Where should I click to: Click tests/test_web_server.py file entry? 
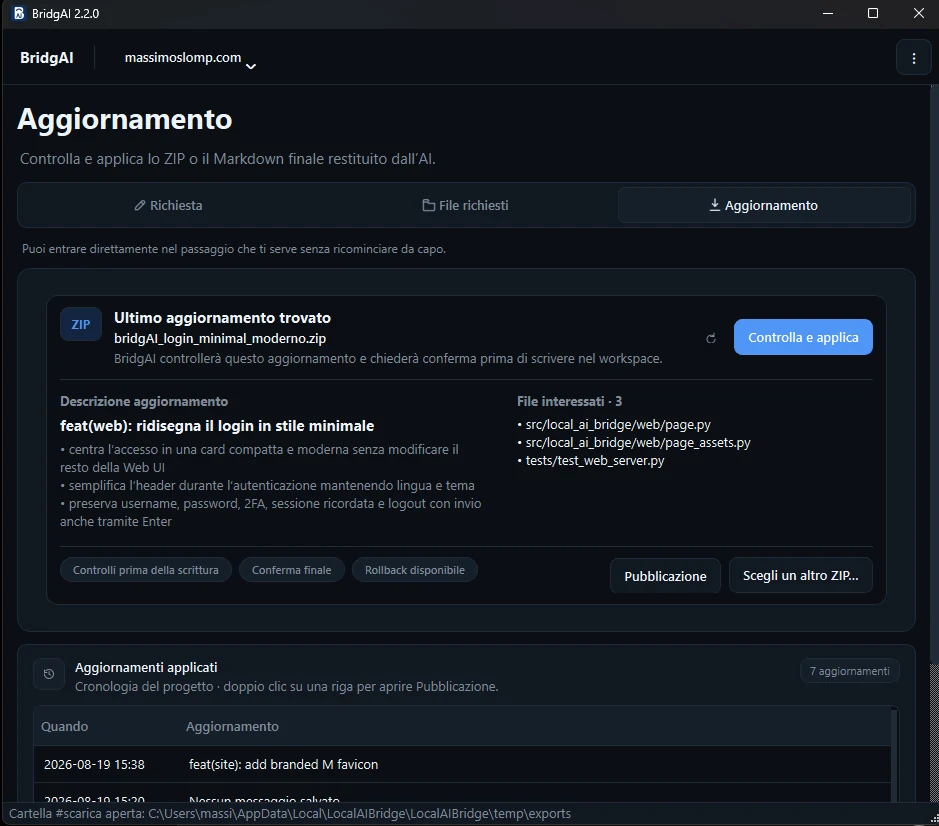coord(594,461)
